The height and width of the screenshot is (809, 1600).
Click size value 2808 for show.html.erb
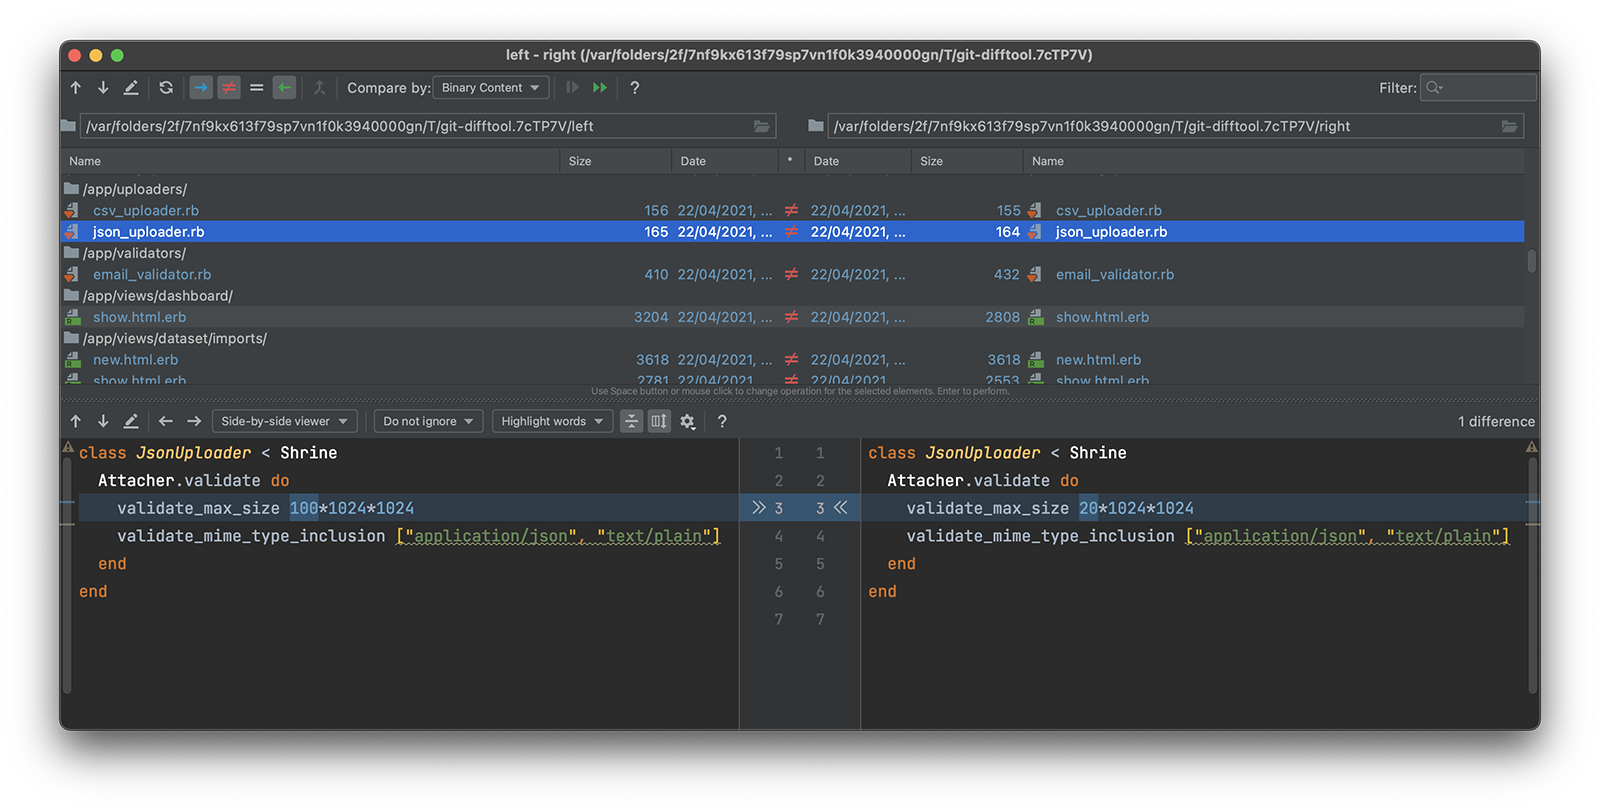pyautogui.click(x=1002, y=317)
